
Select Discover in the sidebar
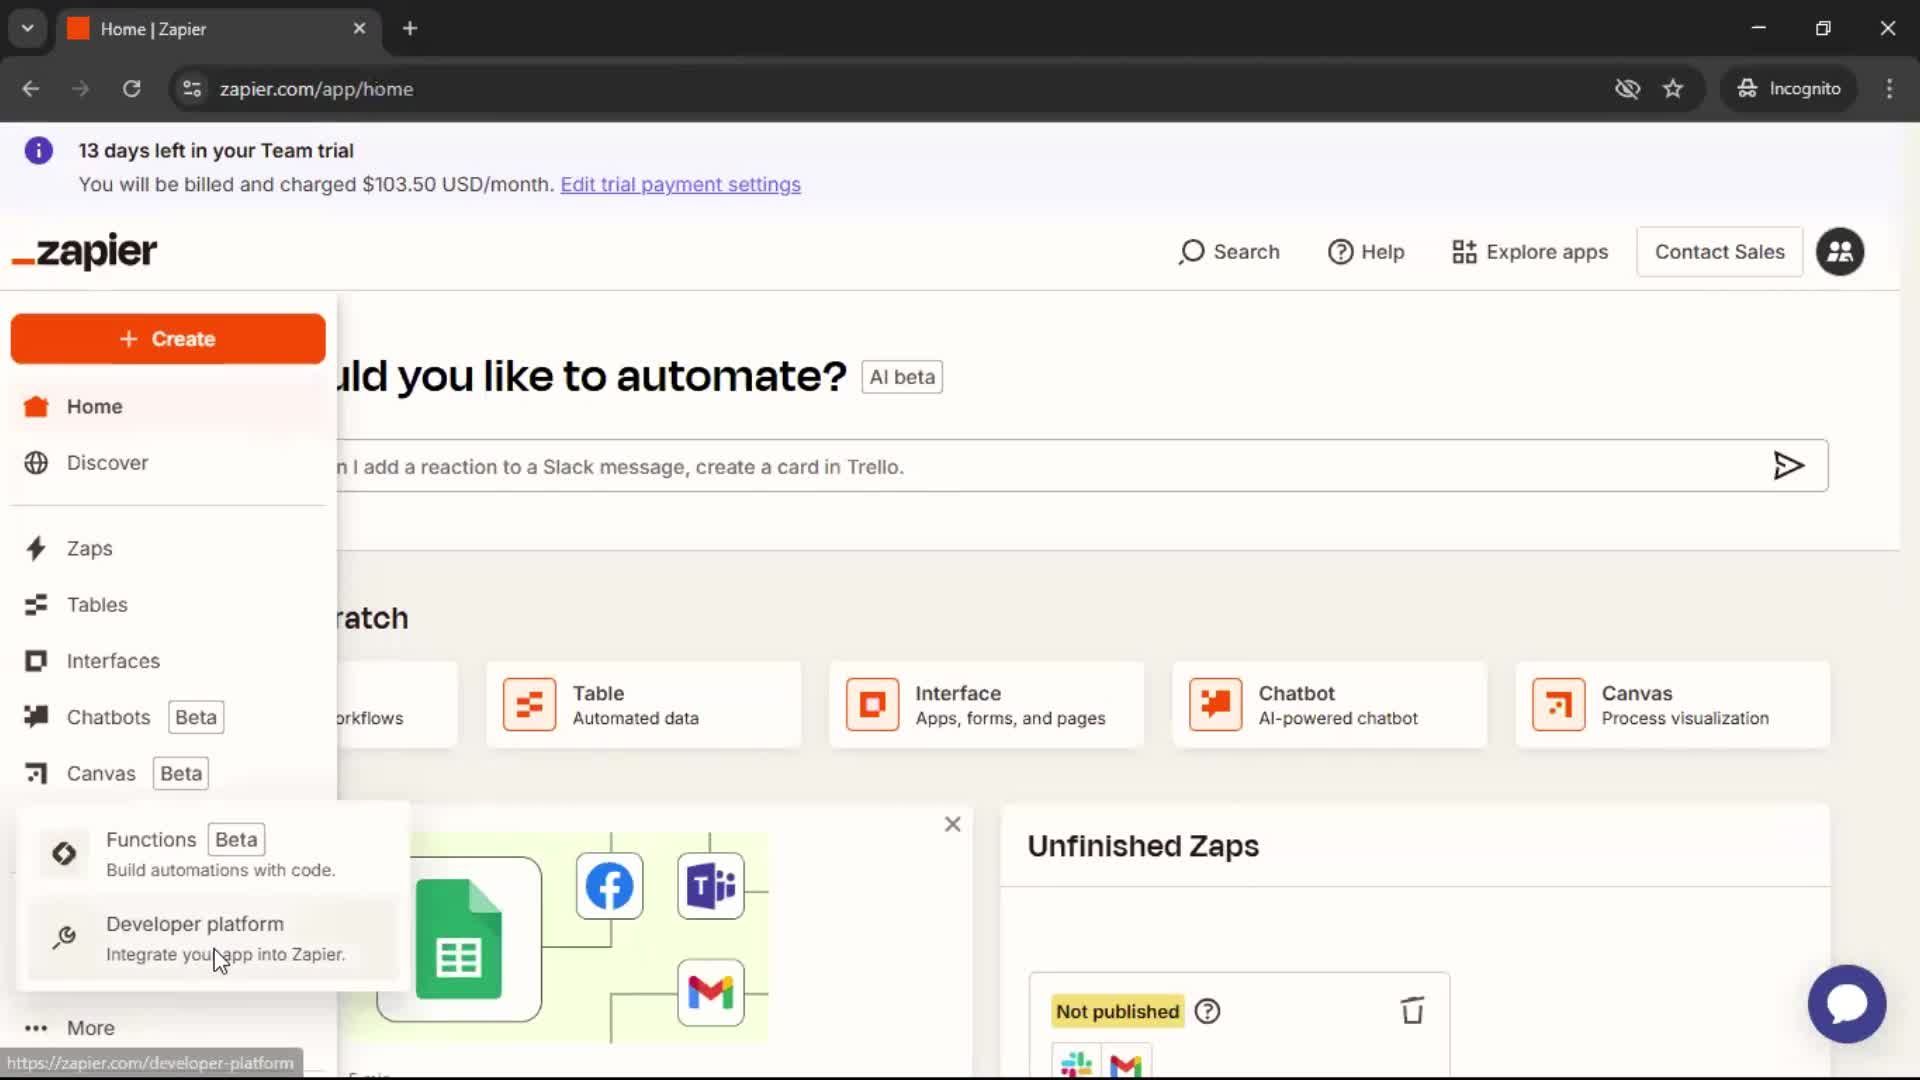click(x=168, y=463)
